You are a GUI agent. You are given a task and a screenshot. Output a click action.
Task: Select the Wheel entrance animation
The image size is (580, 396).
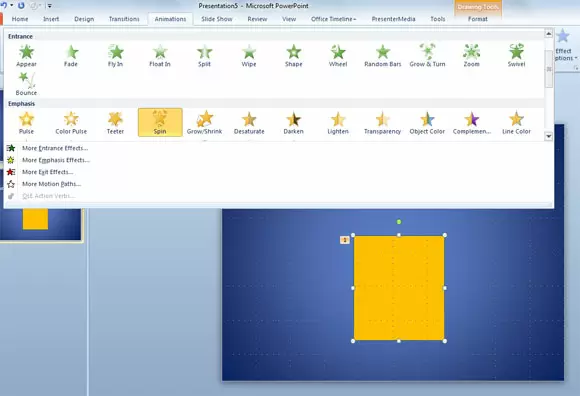[338, 55]
